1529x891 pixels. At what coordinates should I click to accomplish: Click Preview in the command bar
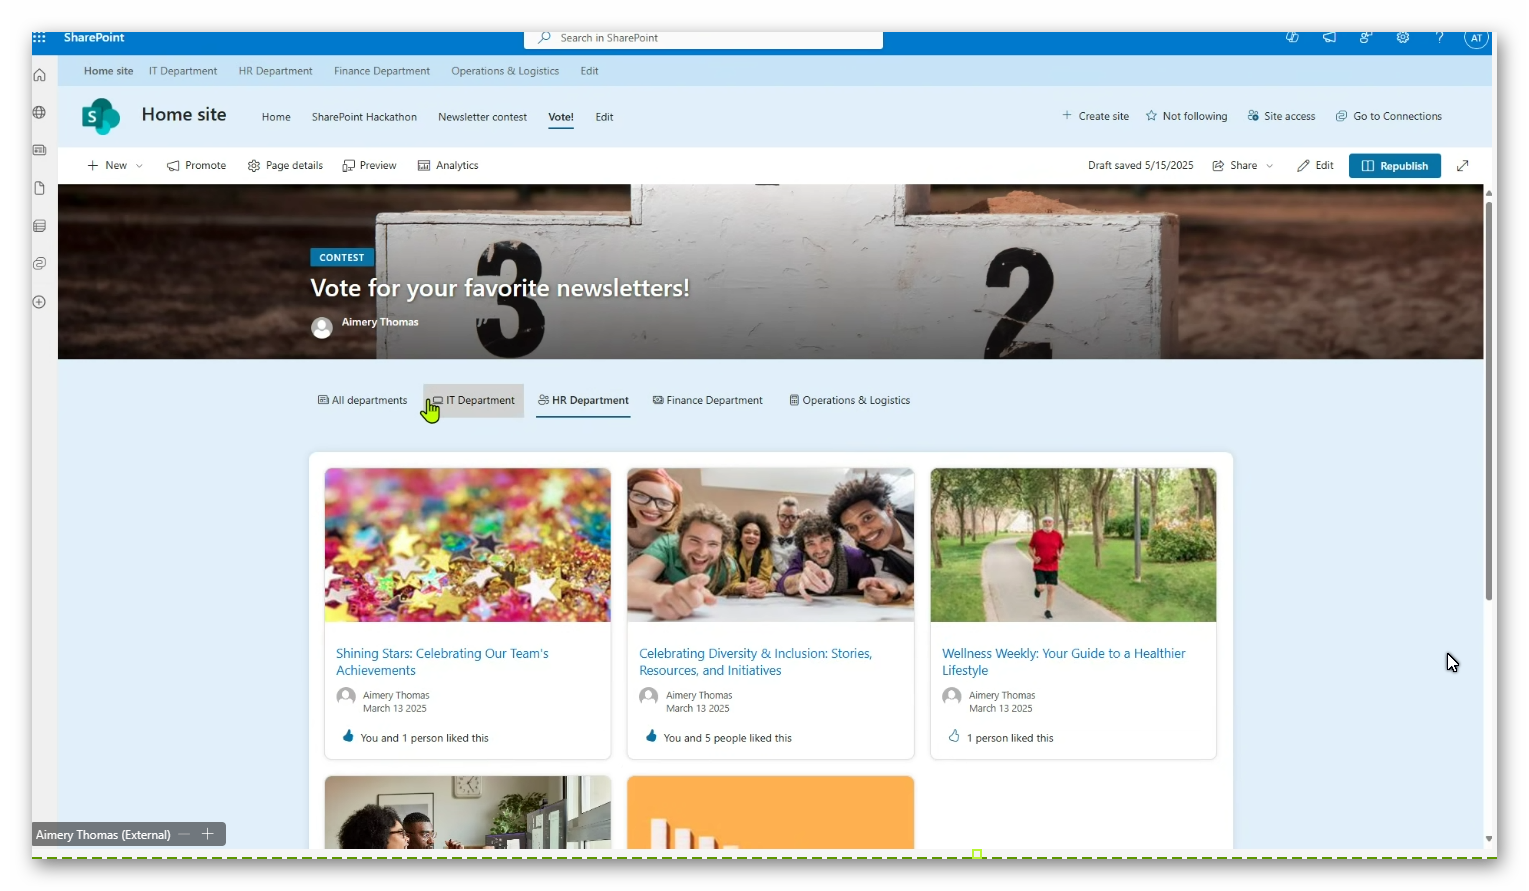pos(369,166)
